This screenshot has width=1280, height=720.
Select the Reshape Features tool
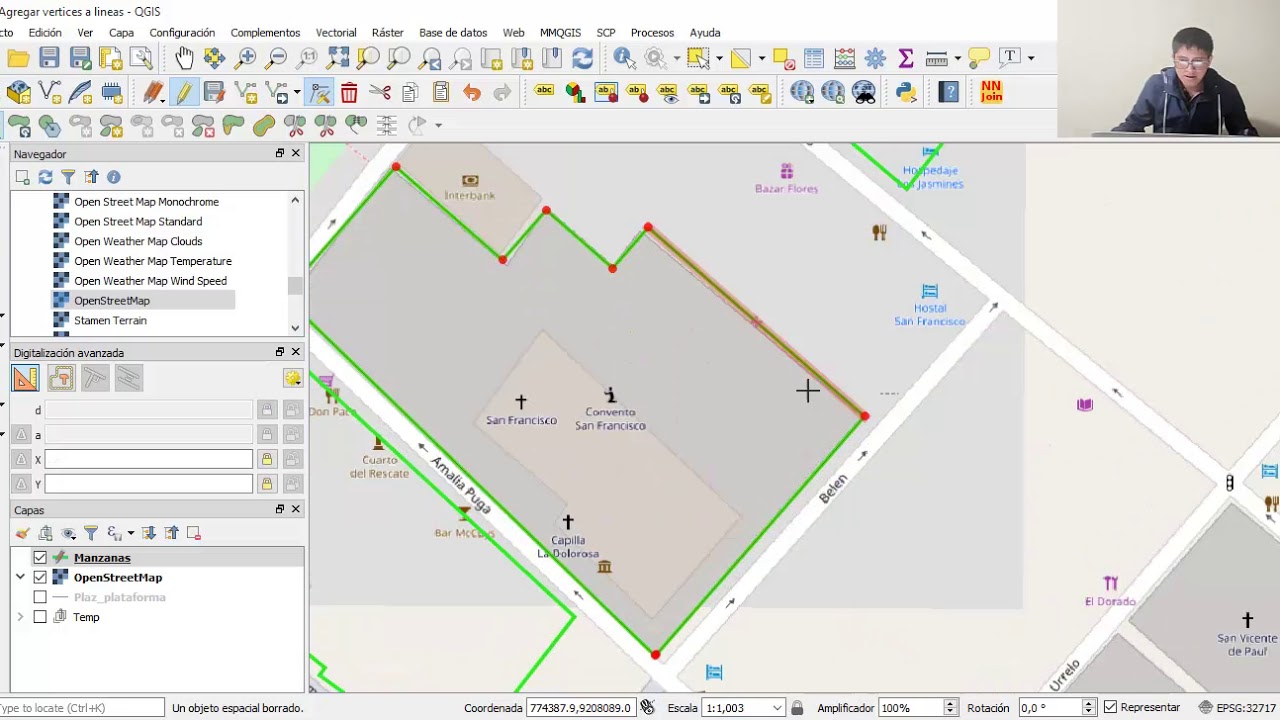pos(233,125)
